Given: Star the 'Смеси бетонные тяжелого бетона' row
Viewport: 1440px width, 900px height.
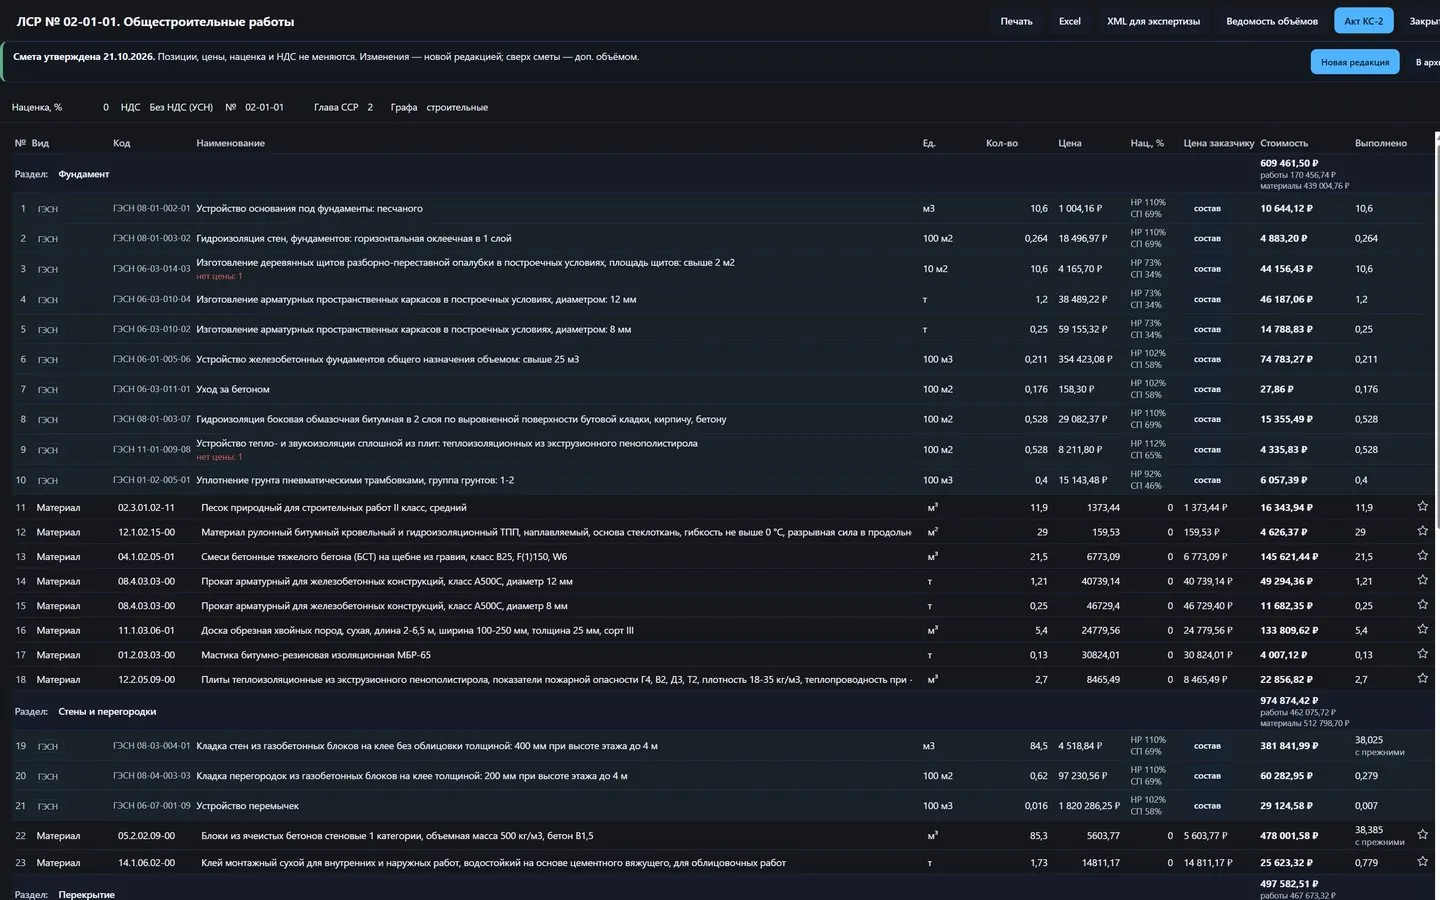Looking at the screenshot, I should coord(1422,555).
